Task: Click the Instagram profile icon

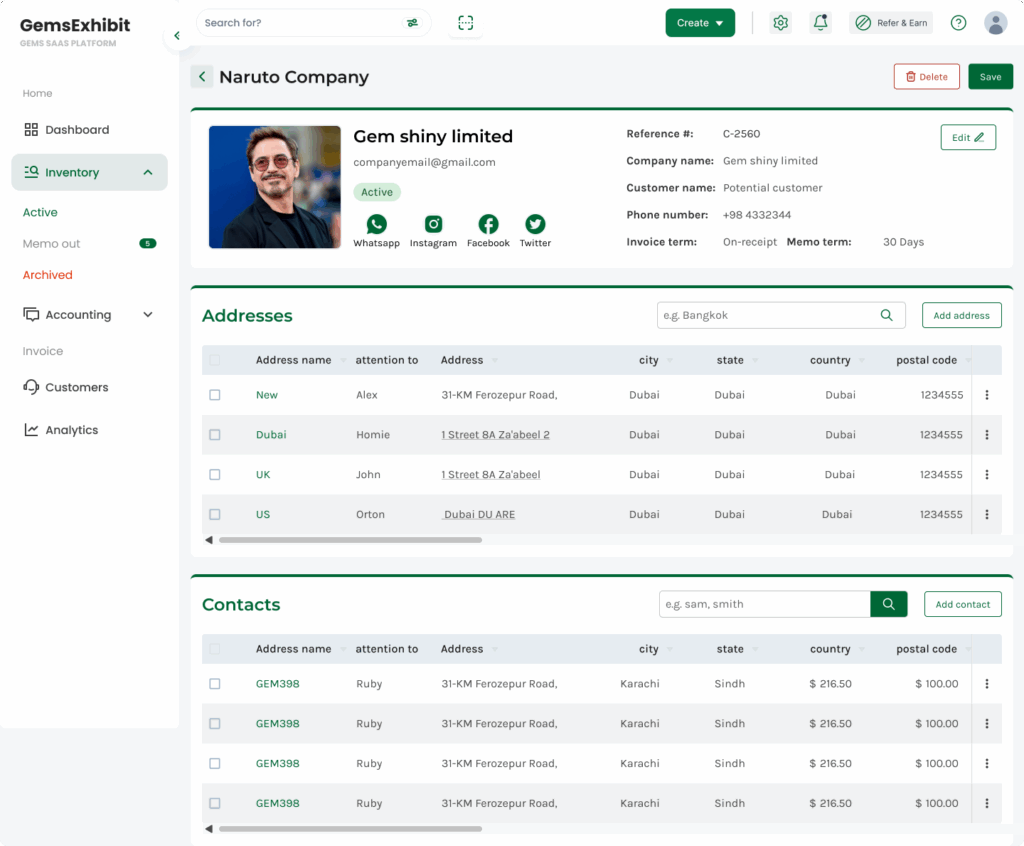Action: tap(433, 225)
